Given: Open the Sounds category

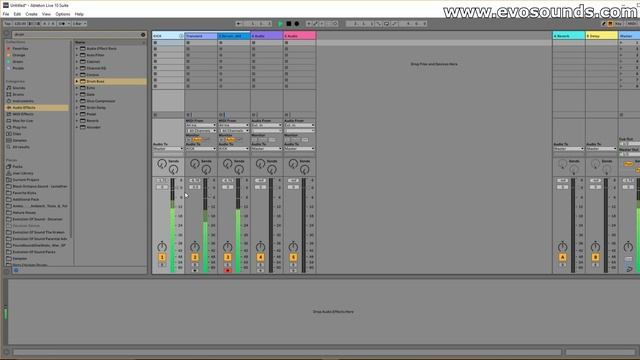Looking at the screenshot, I should coord(19,88).
